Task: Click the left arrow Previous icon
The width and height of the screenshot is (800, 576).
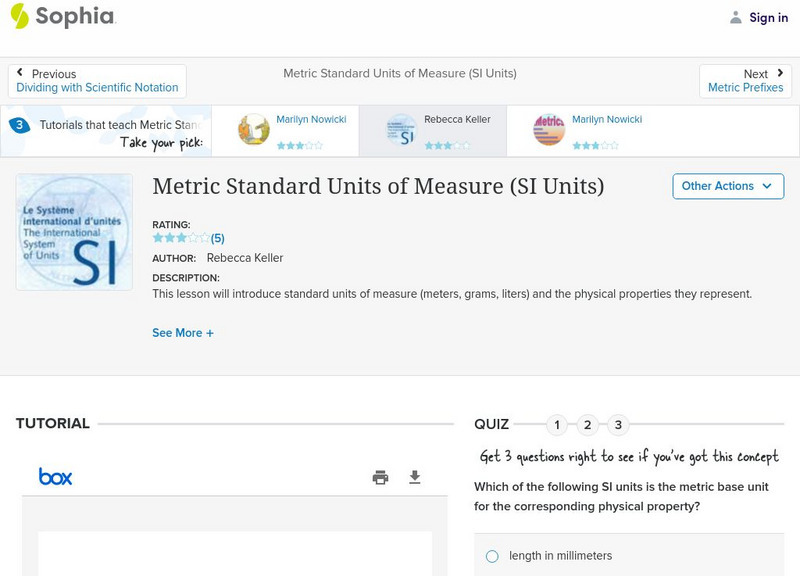Action: pyautogui.click(x=21, y=74)
